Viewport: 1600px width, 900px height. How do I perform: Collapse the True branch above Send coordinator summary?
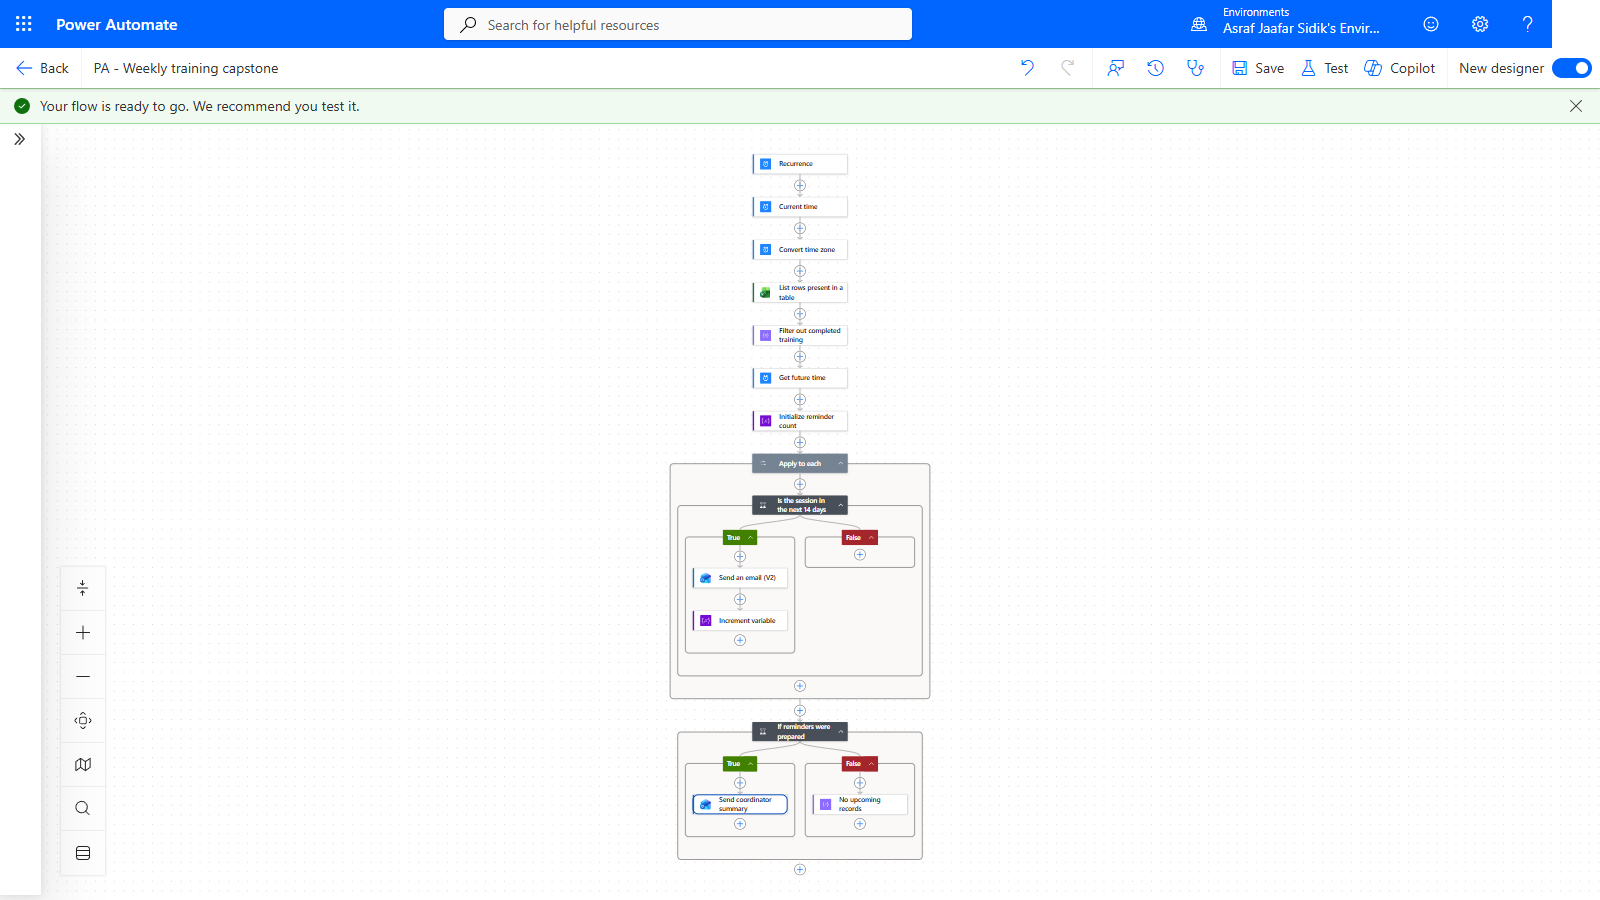pos(750,764)
